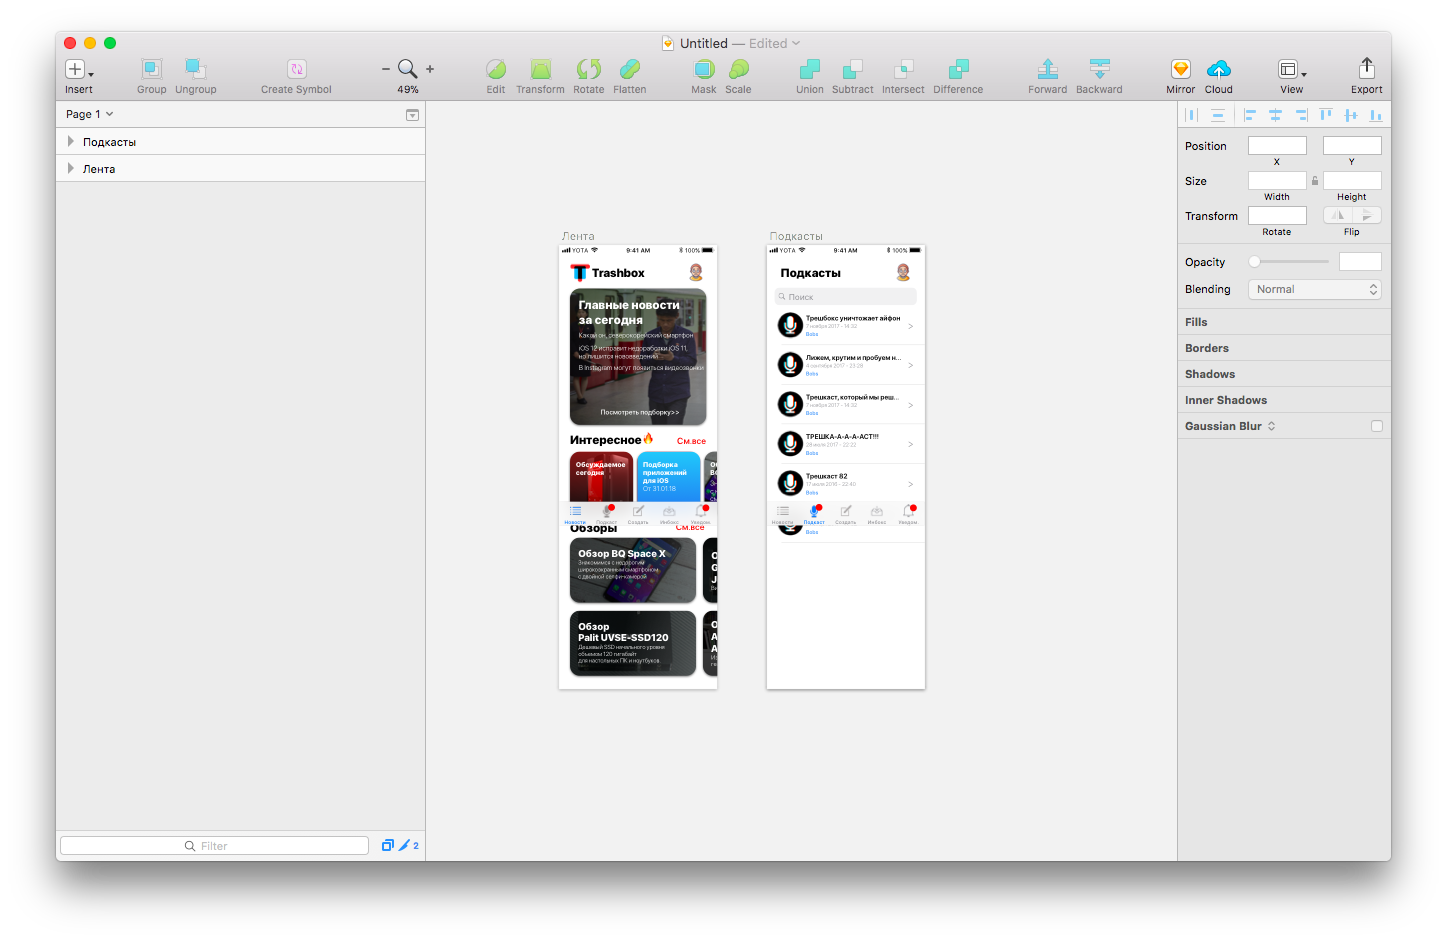This screenshot has width=1447, height=941.
Task: Zoom in with the plus button
Action: [430, 69]
